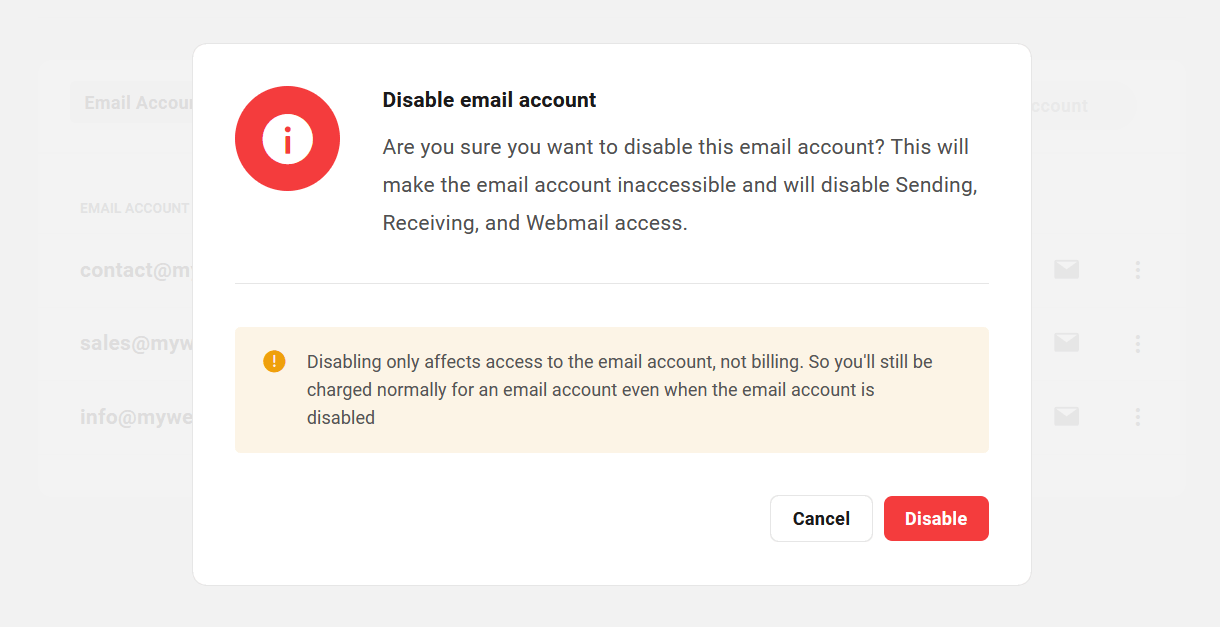Select the sales@ email account row
Image resolution: width=1220 pixels, height=627 pixels.
point(130,342)
